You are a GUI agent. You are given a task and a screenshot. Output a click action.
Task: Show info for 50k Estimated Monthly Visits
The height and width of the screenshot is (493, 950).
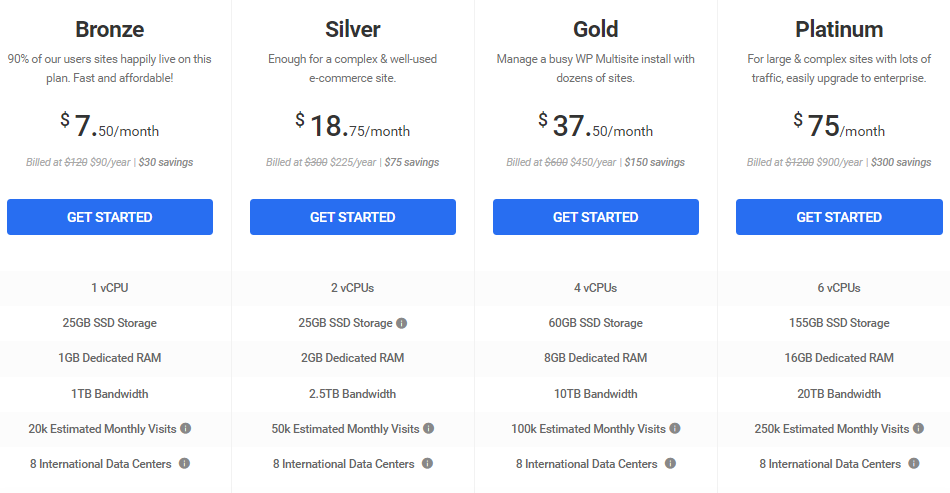pyautogui.click(x=429, y=429)
